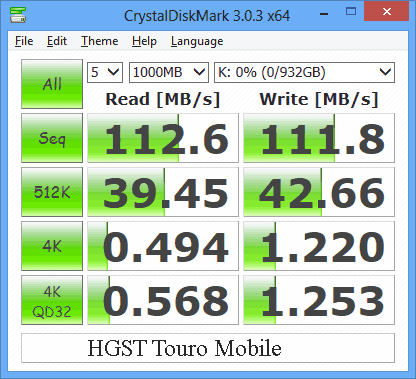Expand the drive selector showing K: 0% (0/932GB)

[x=304, y=72]
